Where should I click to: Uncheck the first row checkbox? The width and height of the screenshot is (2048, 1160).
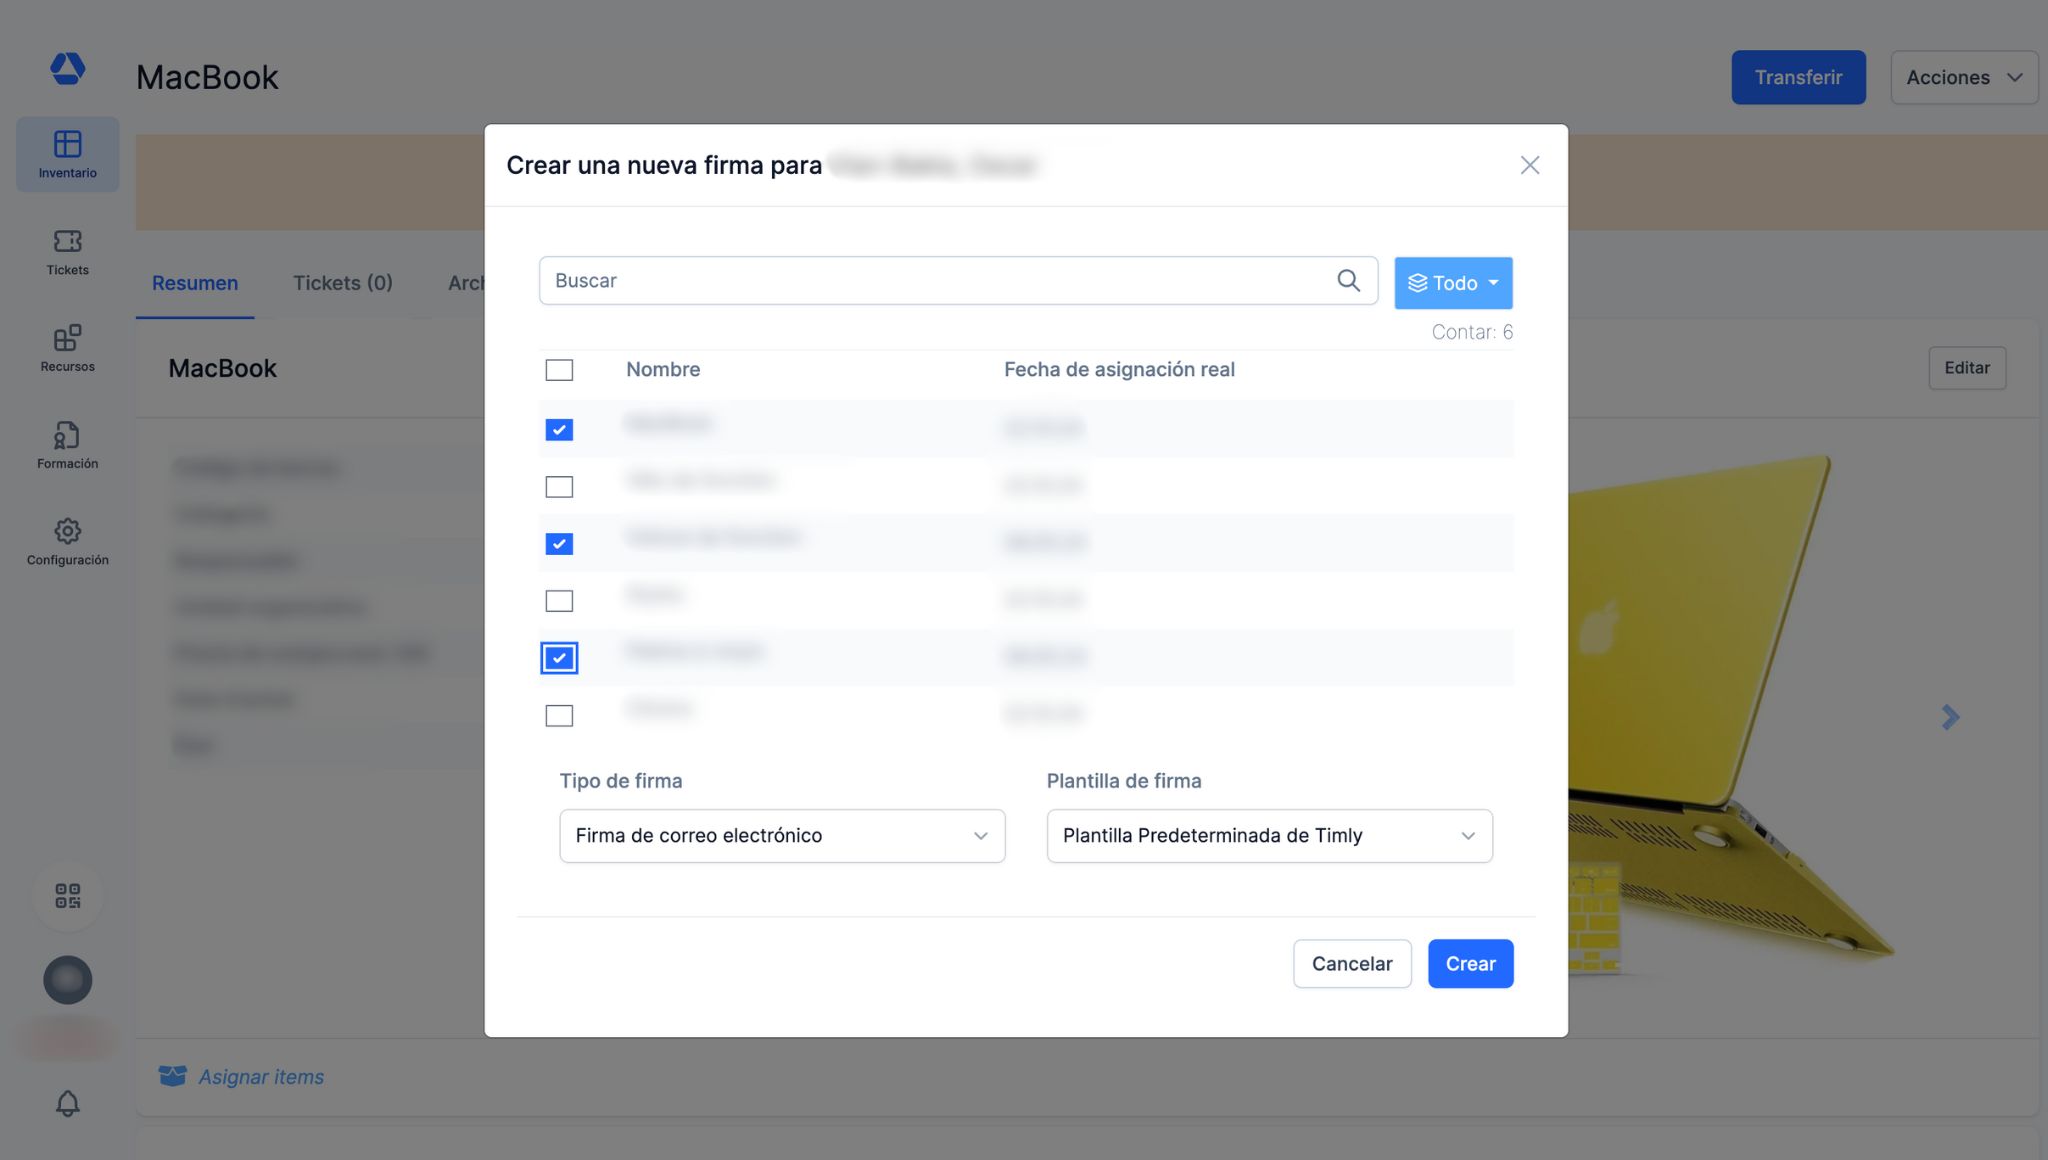click(559, 430)
